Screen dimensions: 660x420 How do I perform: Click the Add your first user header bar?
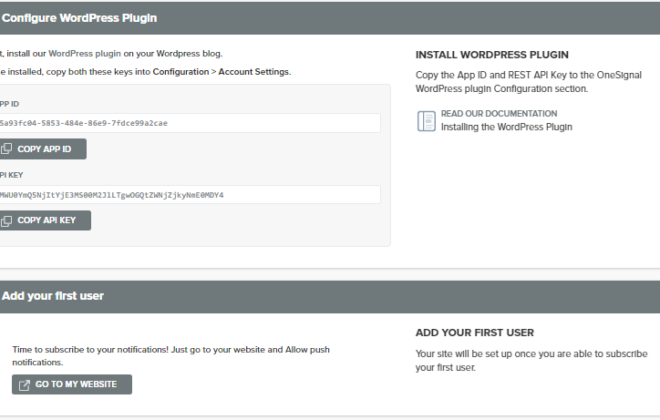tap(330, 296)
